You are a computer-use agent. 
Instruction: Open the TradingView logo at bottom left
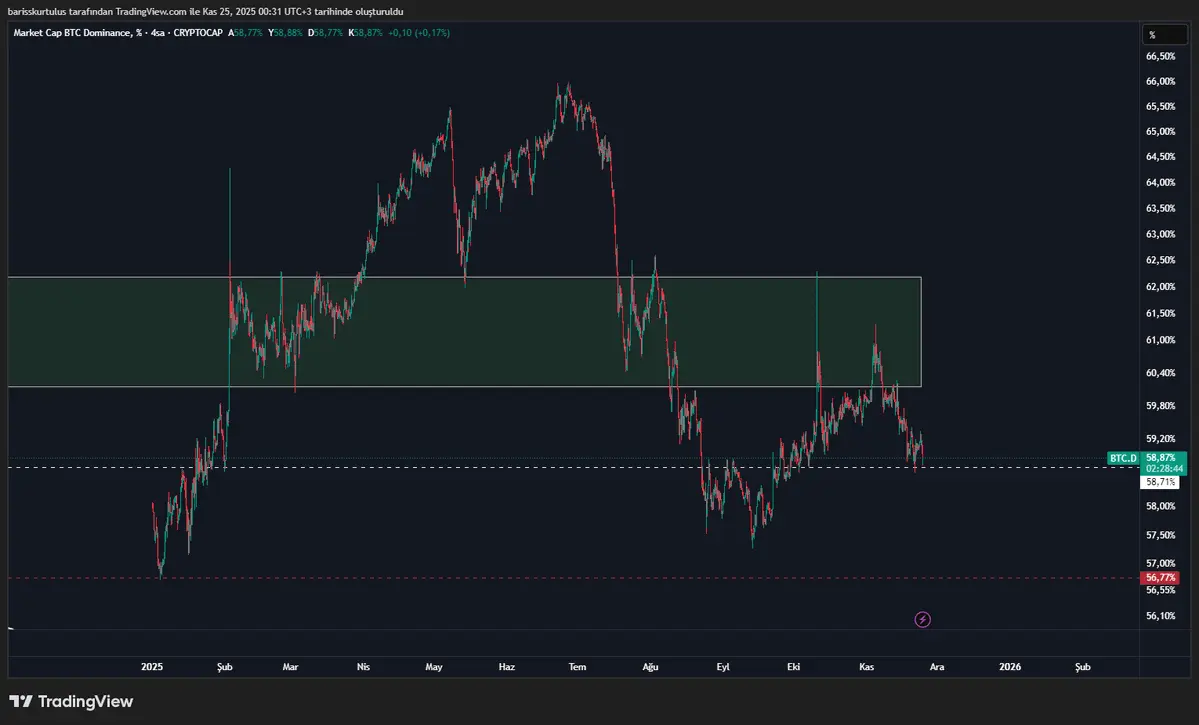(71, 701)
